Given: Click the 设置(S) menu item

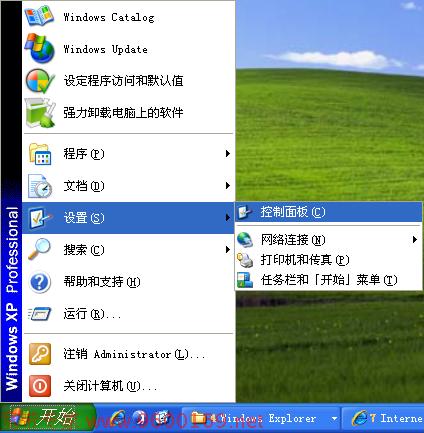Looking at the screenshot, I should pyautogui.click(x=128, y=218).
